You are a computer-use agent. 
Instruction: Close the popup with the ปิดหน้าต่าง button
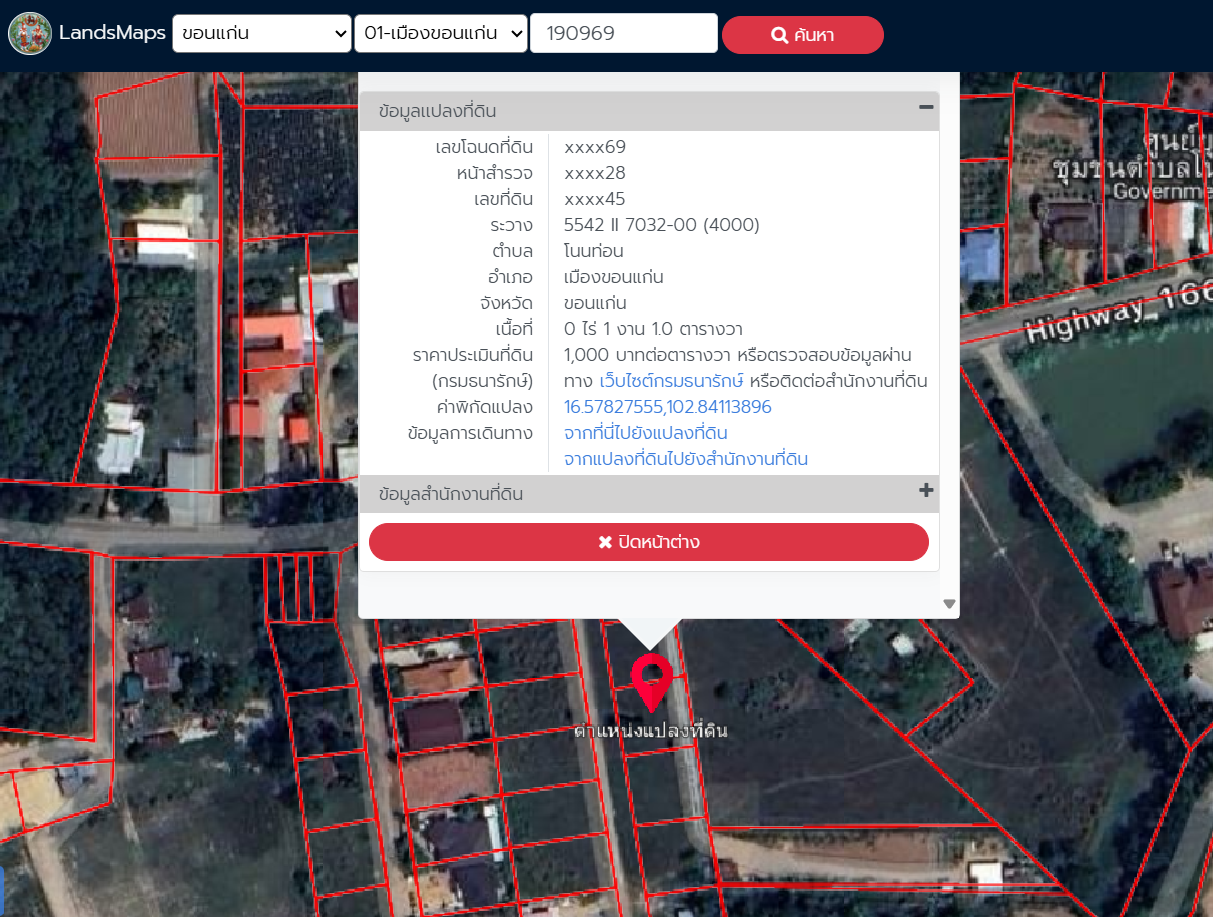[x=649, y=542]
